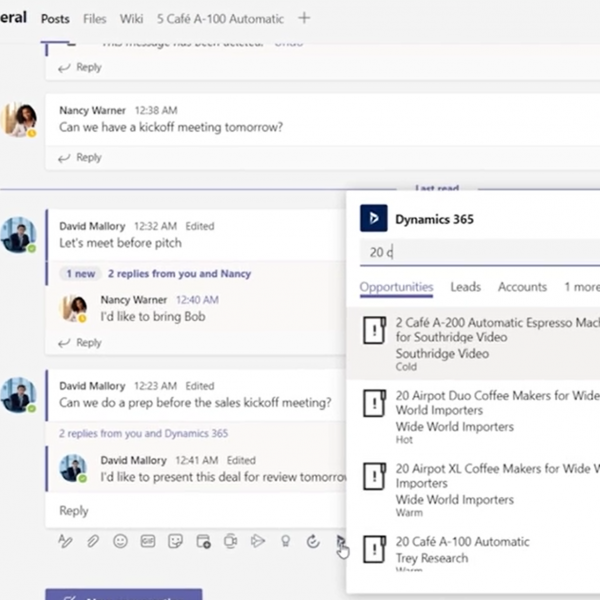
Task: Open the Format text tool in compose bar
Action: click(x=65, y=541)
